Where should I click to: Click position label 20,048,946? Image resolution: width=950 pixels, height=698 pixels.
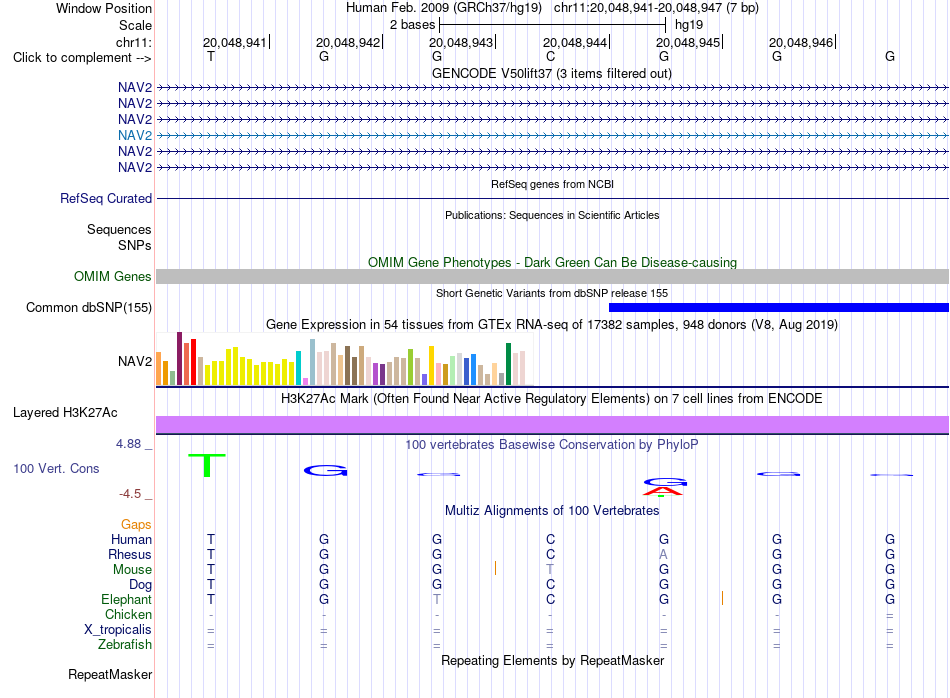coord(801,42)
